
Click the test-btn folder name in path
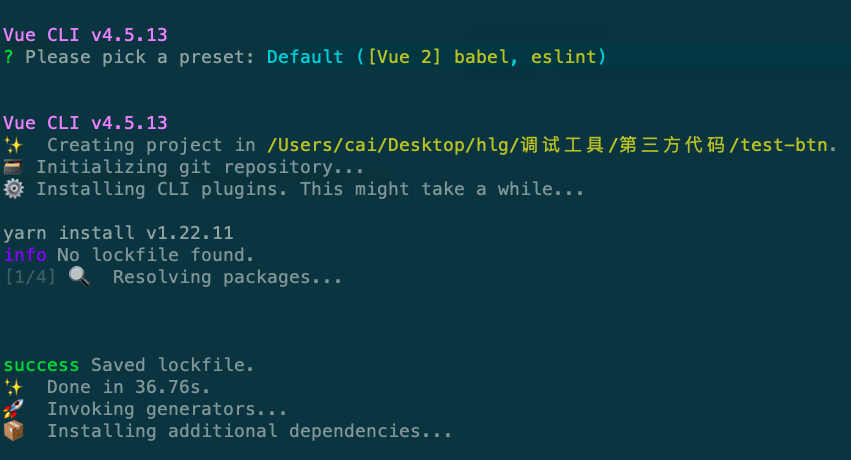pos(784,145)
